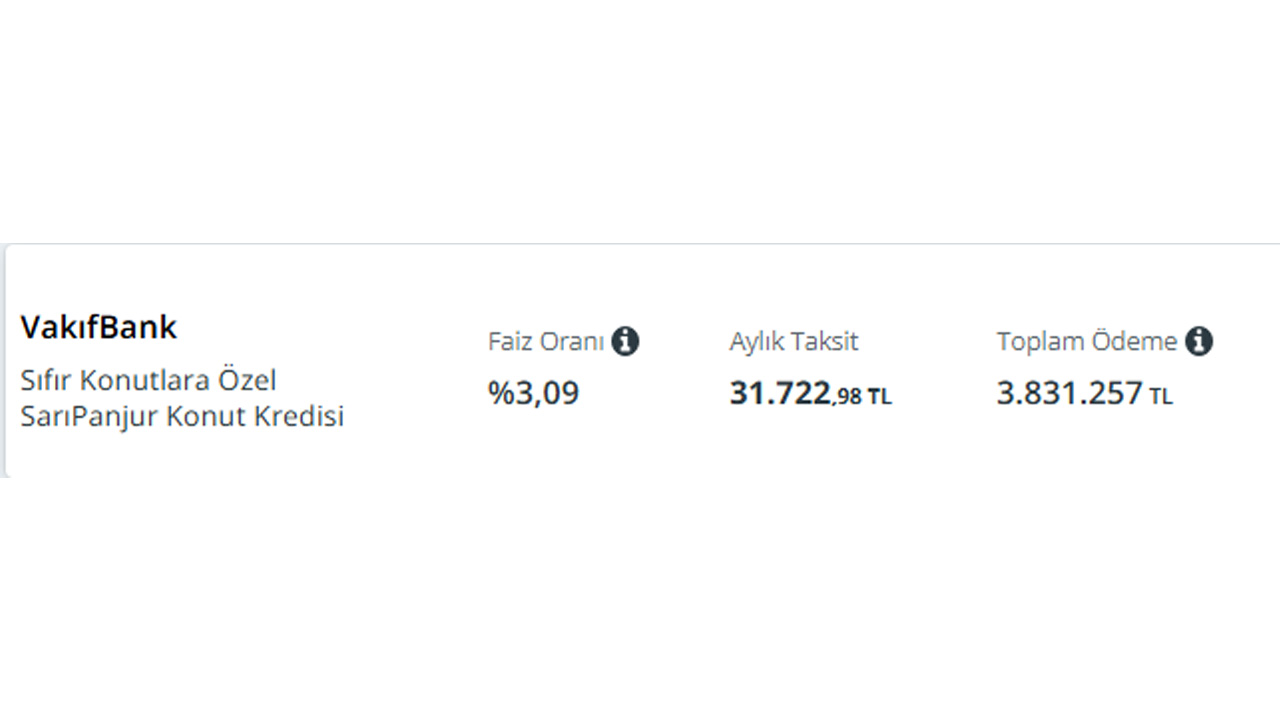Click the 'Faiz Oranı' label
1280x720 pixels.
[x=546, y=341]
